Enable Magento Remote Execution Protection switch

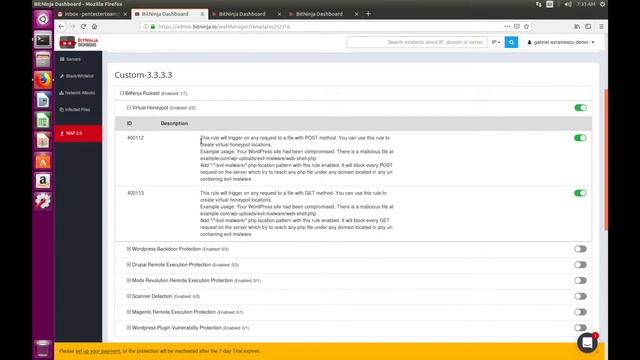(x=580, y=312)
